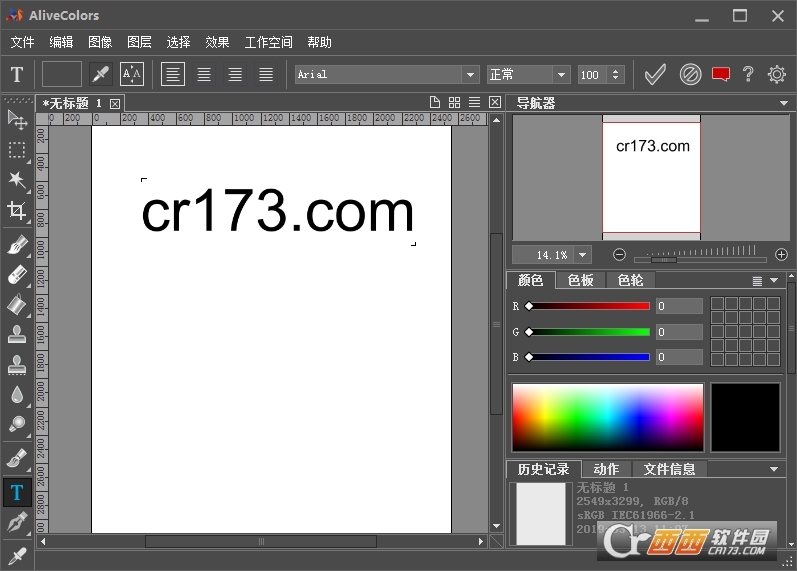The width and height of the screenshot is (797, 571).
Task: Close the 无标题 1 document tab
Action: point(115,104)
